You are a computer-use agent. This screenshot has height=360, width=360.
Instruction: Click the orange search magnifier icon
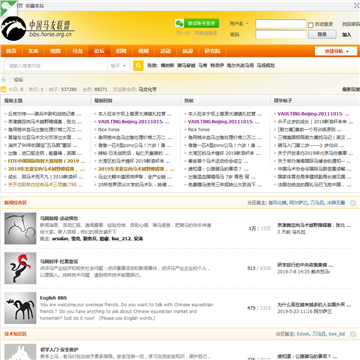pos(138,66)
